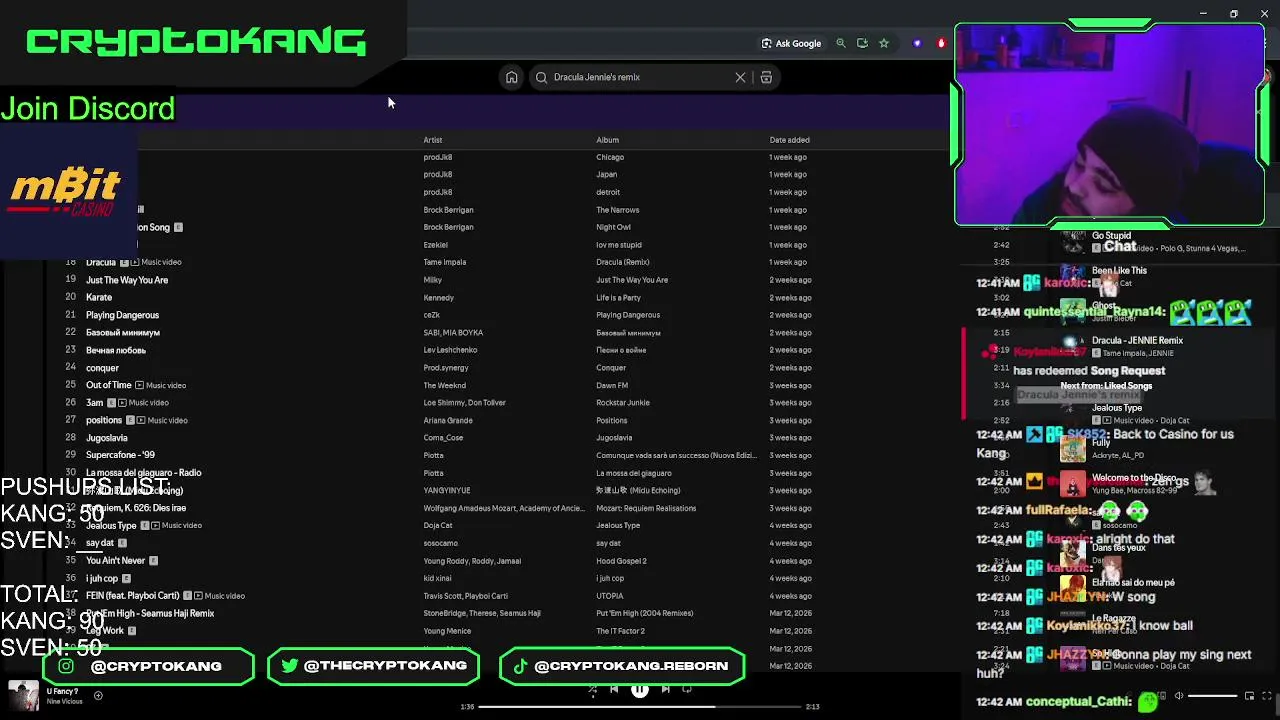Open the zoom magnifier icon in address bar

point(841,43)
